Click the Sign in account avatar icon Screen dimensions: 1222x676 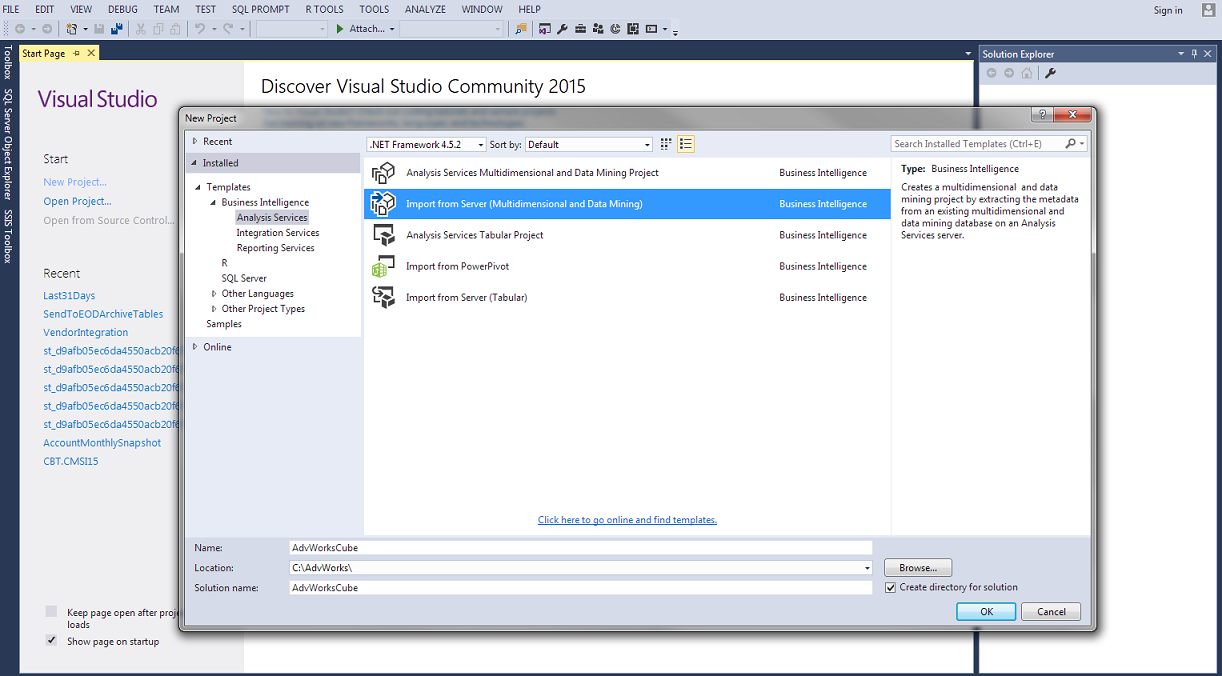pyautogui.click(x=1207, y=10)
